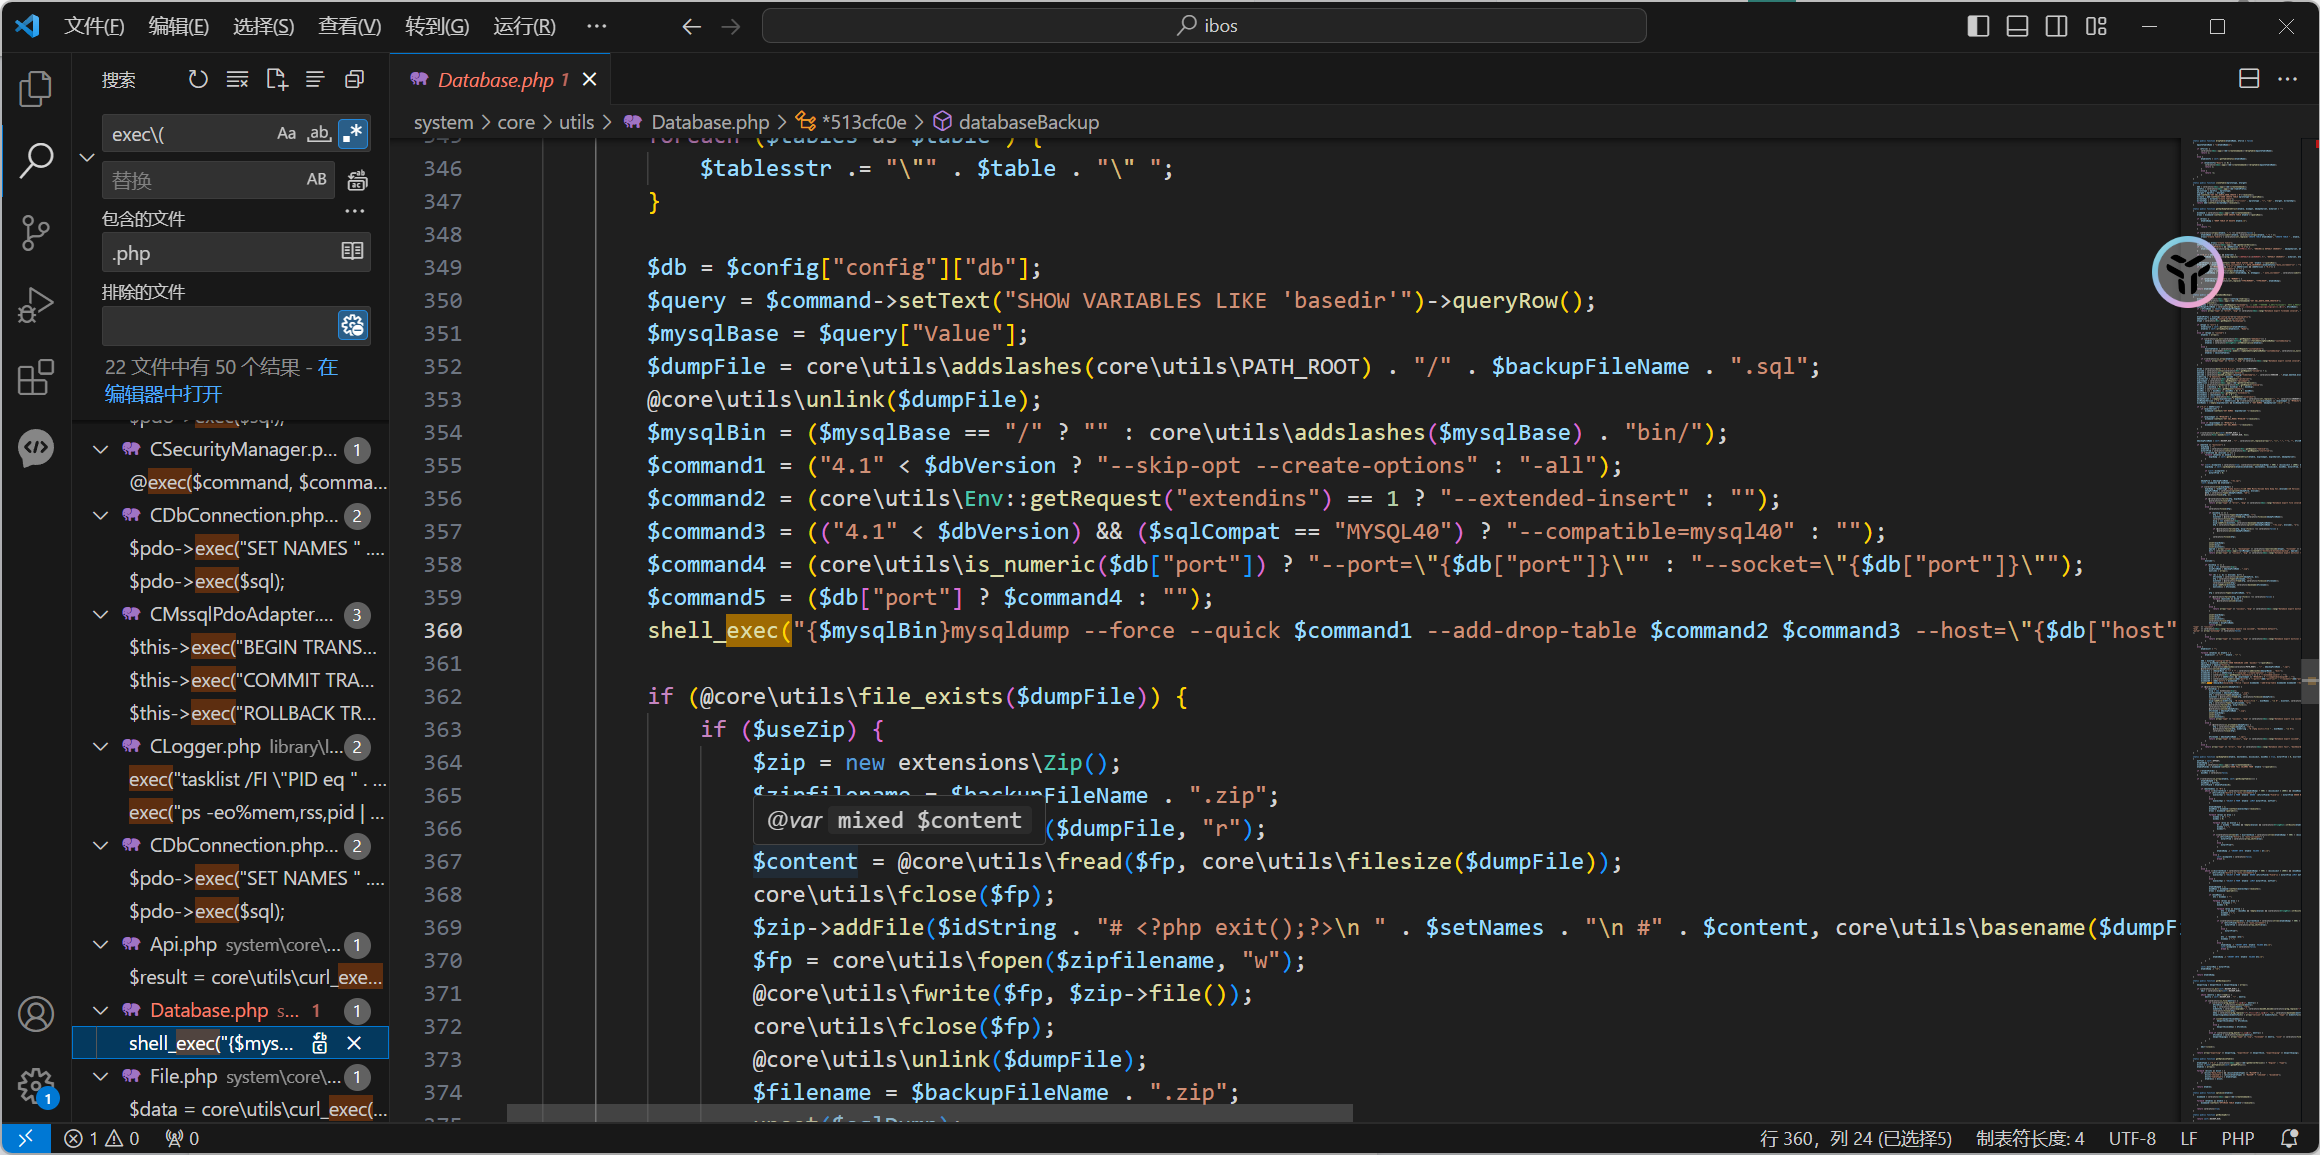Collapse the replace field toggle arrow
2320x1155 pixels.
87,157
